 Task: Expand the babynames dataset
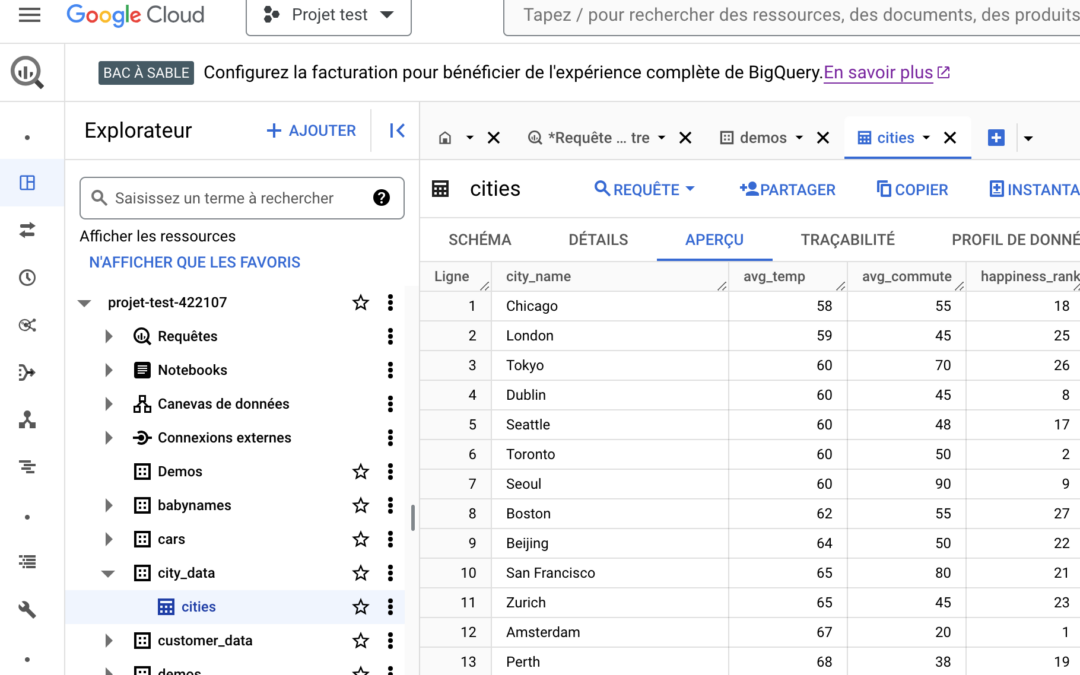coord(109,506)
